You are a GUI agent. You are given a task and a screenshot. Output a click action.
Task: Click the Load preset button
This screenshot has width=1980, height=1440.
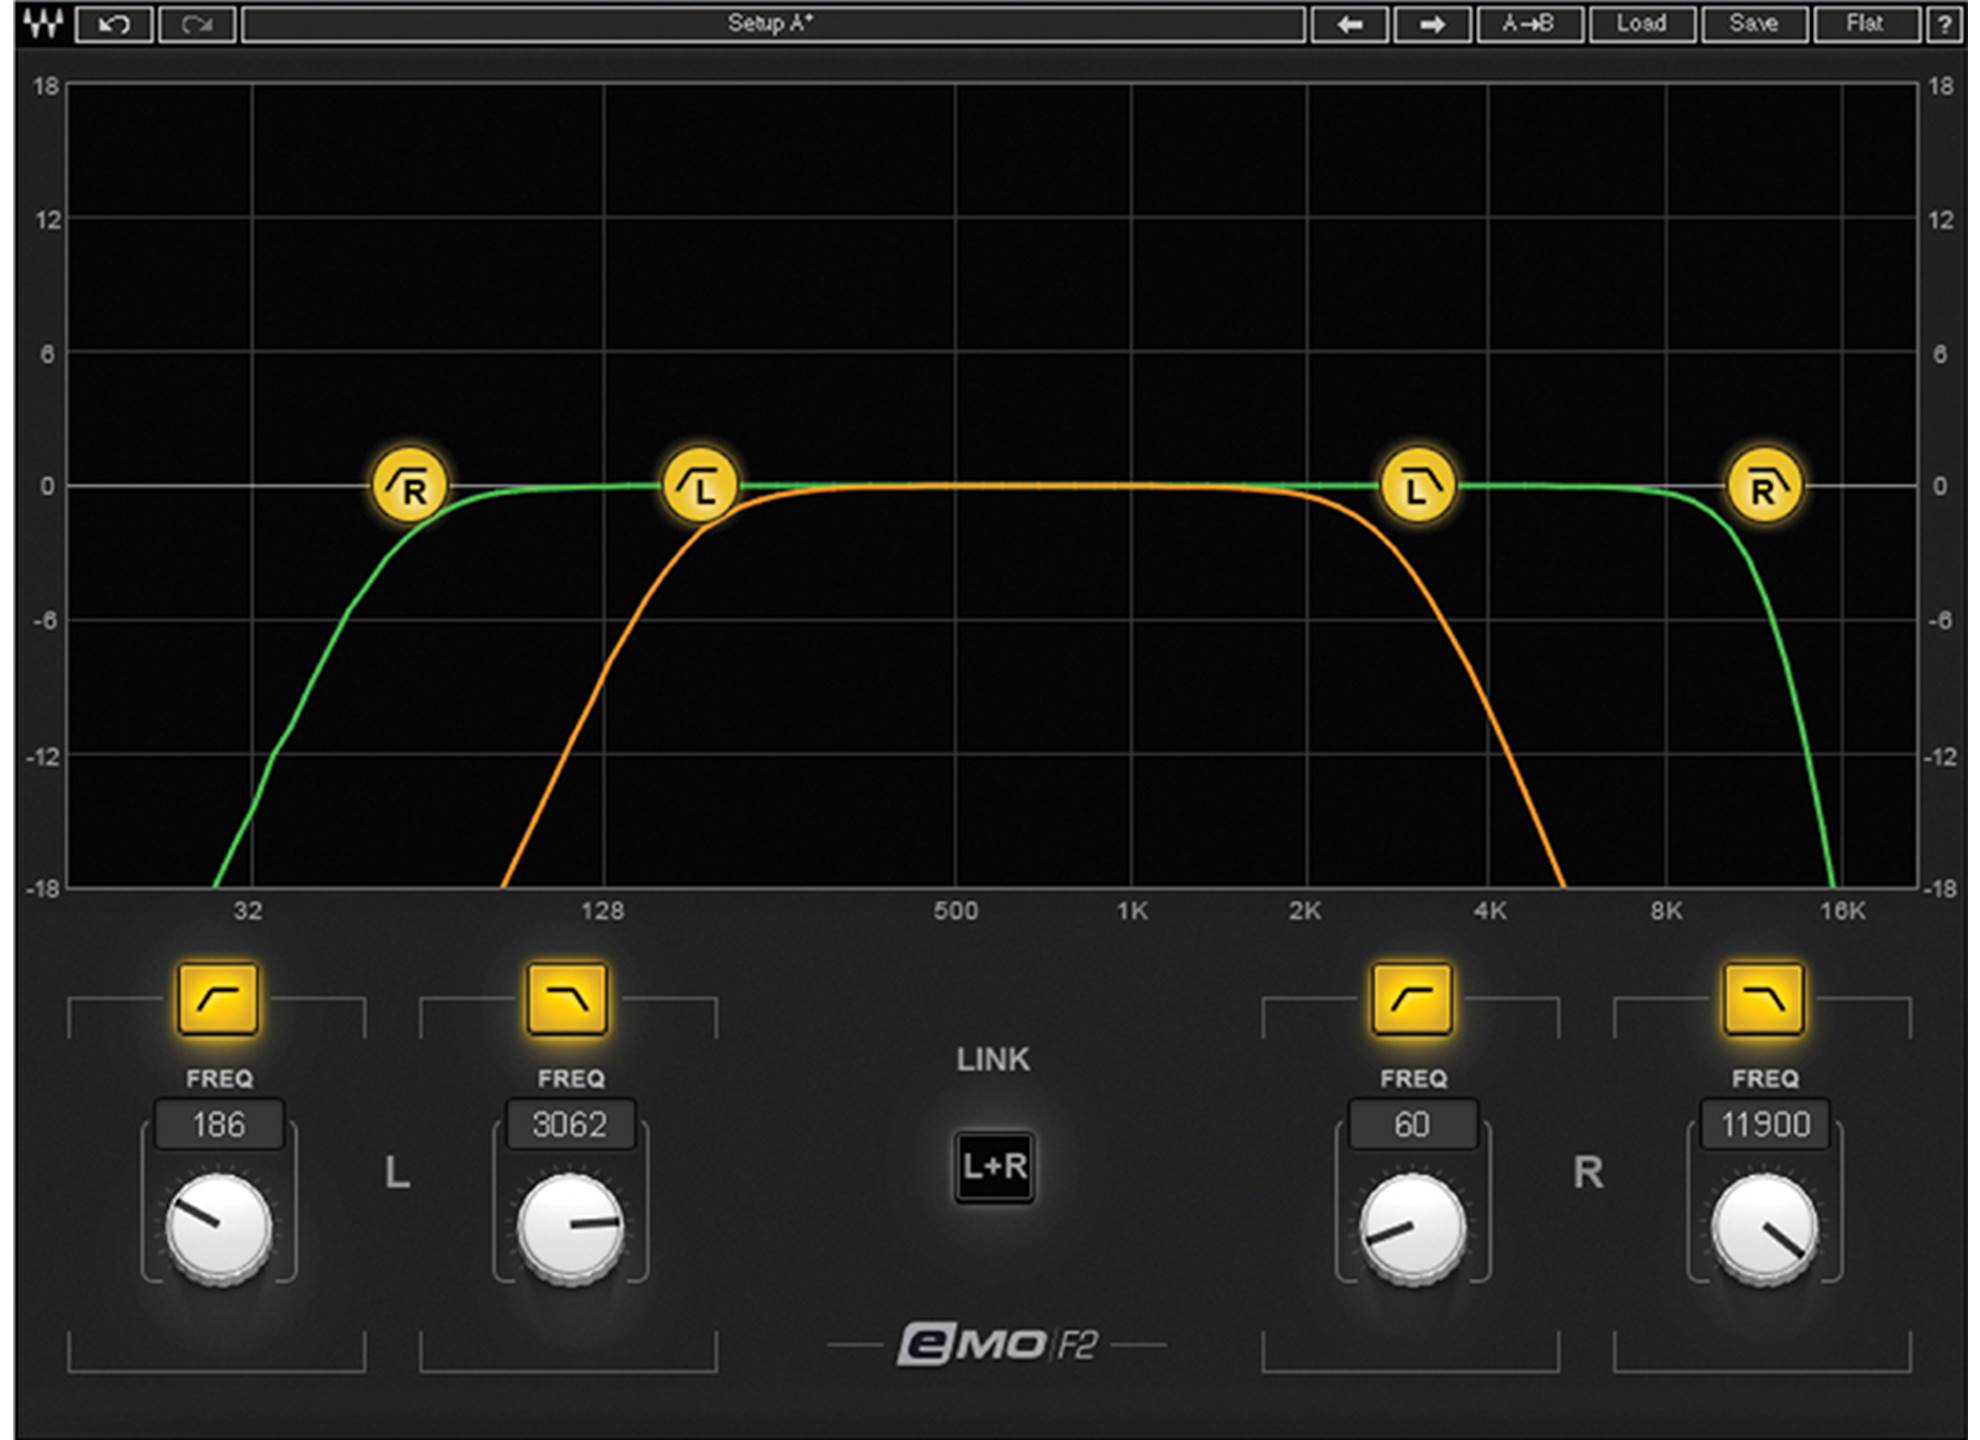pyautogui.click(x=1640, y=23)
